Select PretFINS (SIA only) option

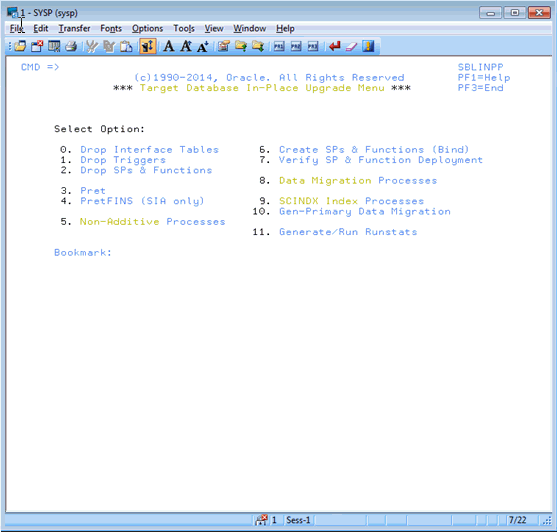point(142,201)
